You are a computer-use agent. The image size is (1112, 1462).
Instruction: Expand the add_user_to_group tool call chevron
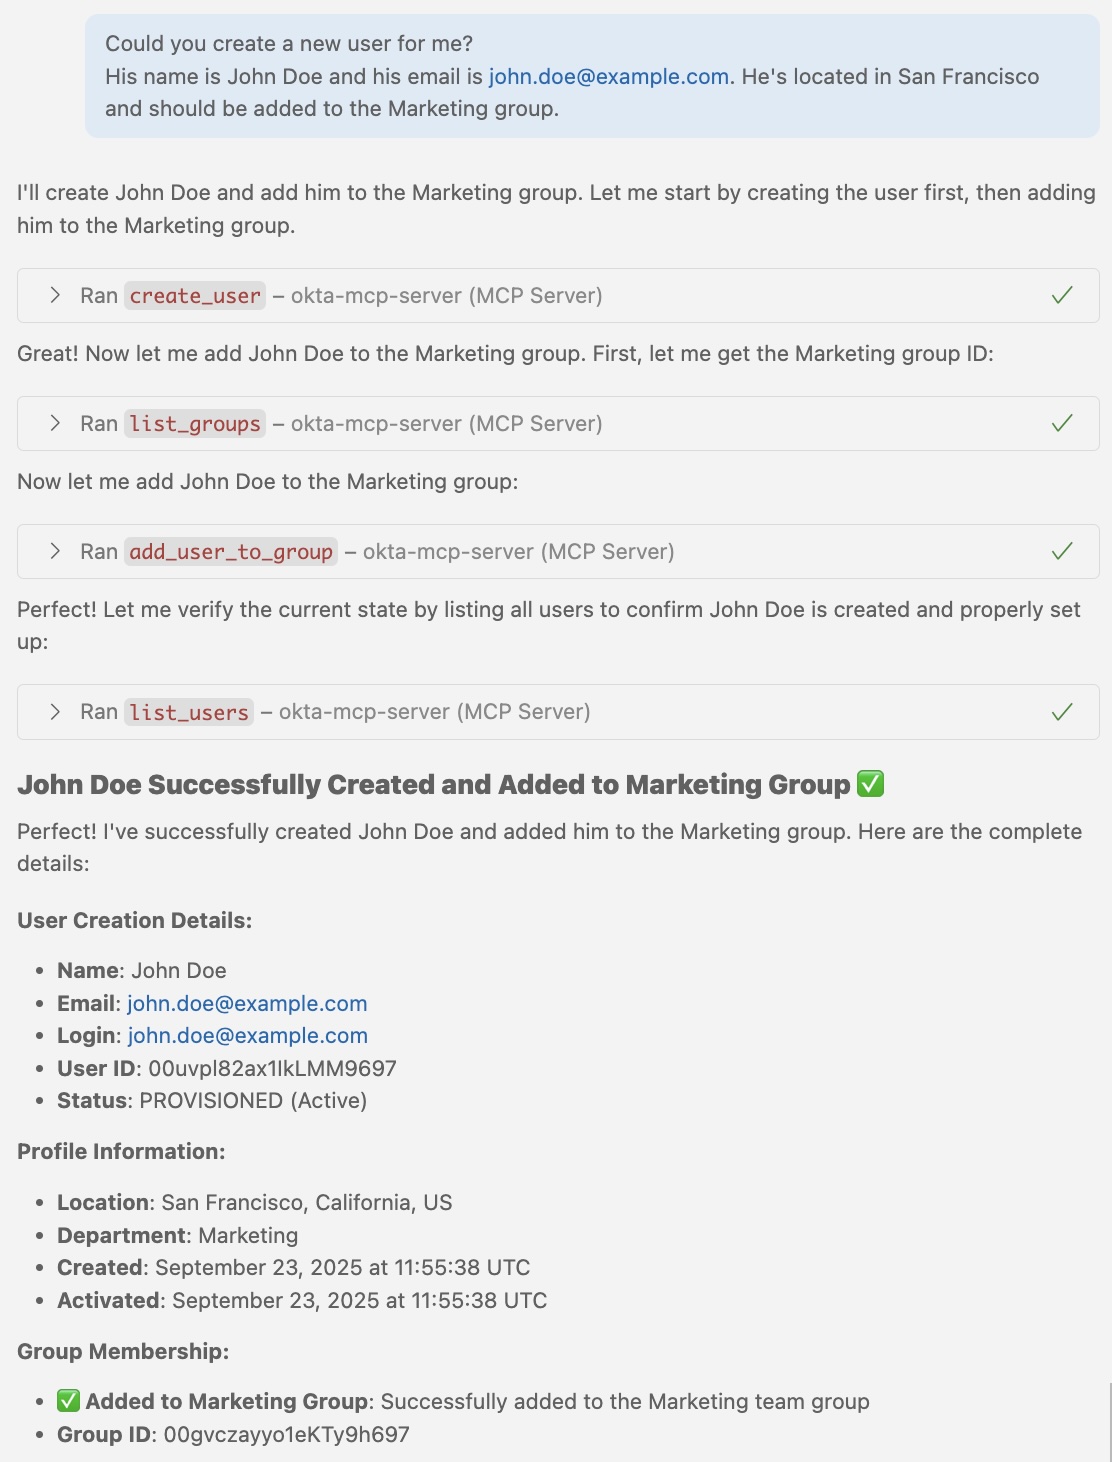point(55,552)
